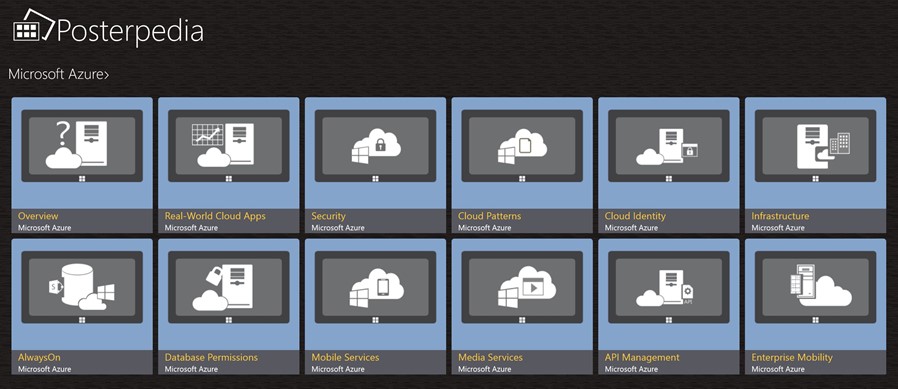Viewport: 898px width, 389px height.
Task: Select the Security cloud lock icon
Action: pos(376,147)
